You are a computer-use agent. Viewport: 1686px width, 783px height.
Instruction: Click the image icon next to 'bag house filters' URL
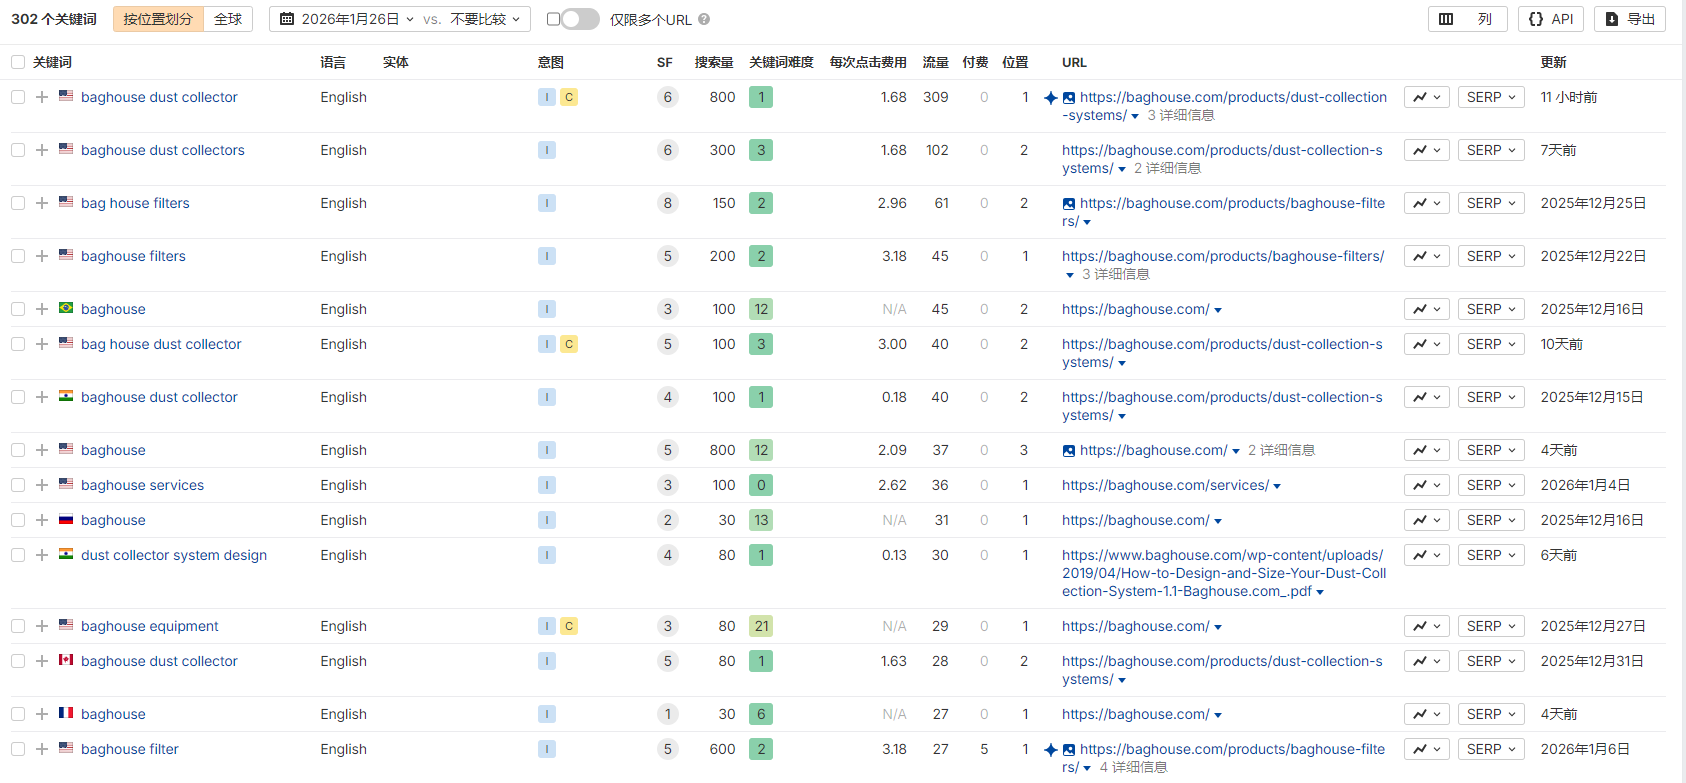pyautogui.click(x=1069, y=204)
